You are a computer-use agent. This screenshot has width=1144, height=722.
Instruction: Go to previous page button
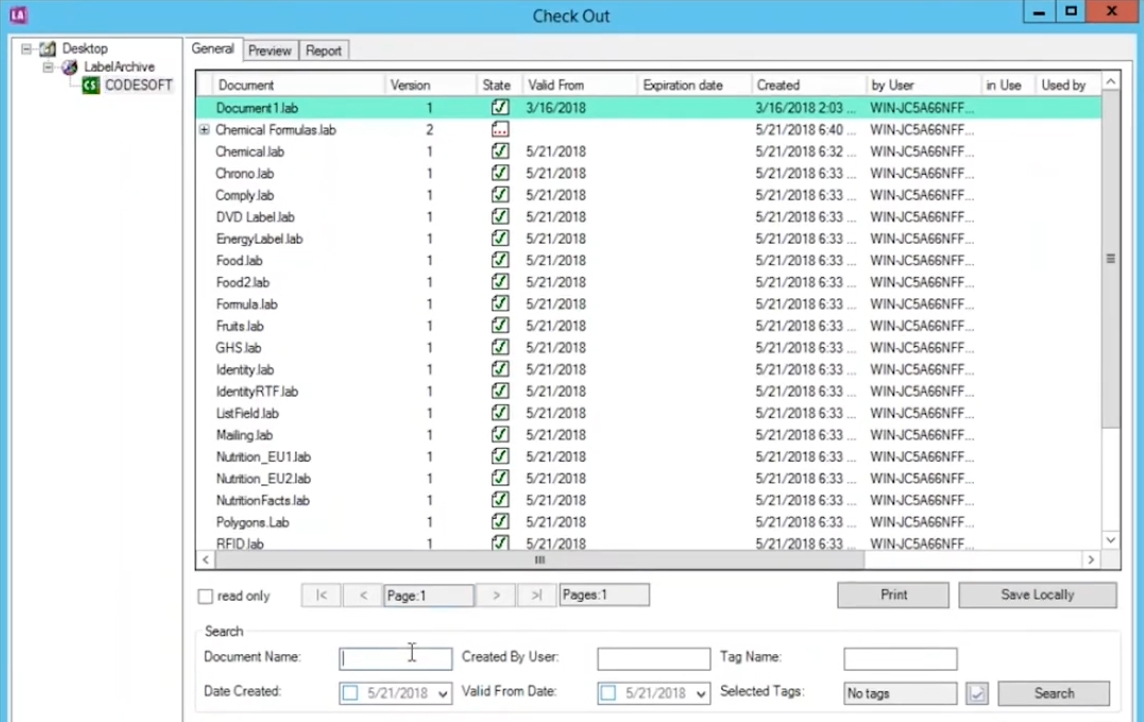363,595
